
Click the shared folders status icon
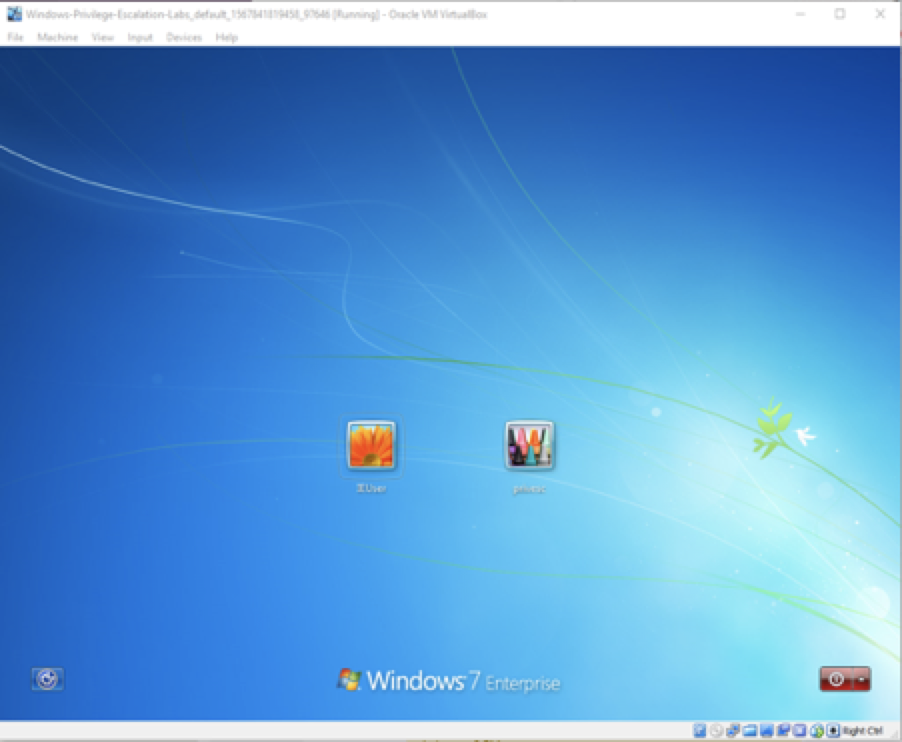tap(750, 730)
